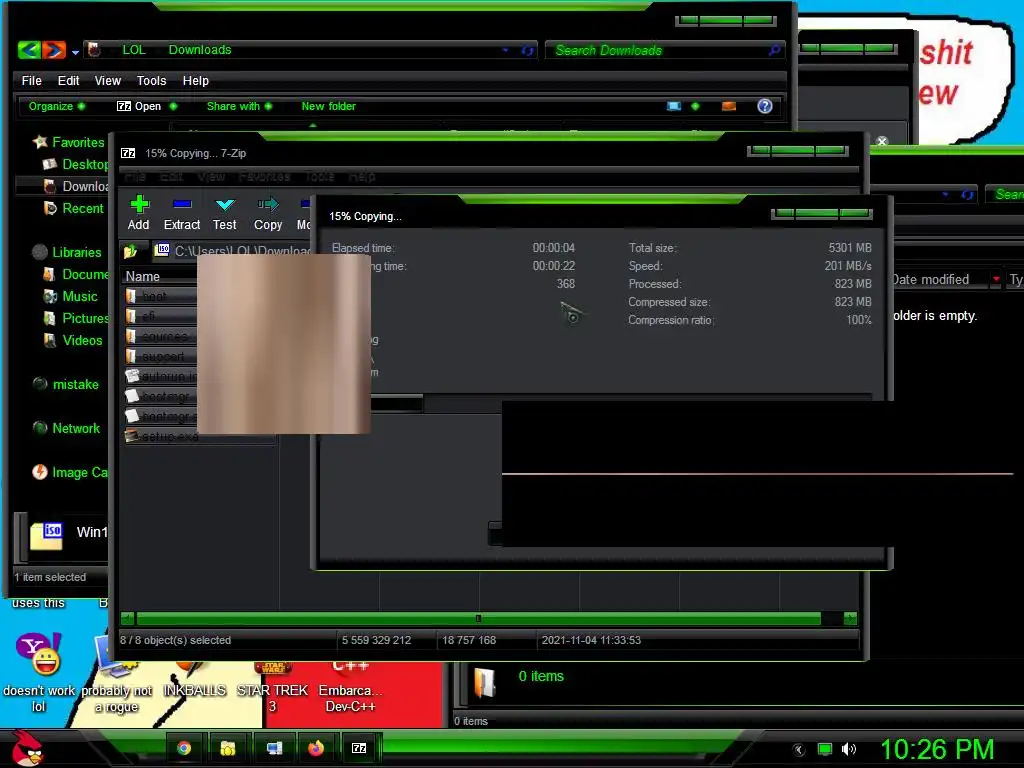Expand the Share with dropdown
Image resolution: width=1024 pixels, height=768 pixels.
click(239, 106)
